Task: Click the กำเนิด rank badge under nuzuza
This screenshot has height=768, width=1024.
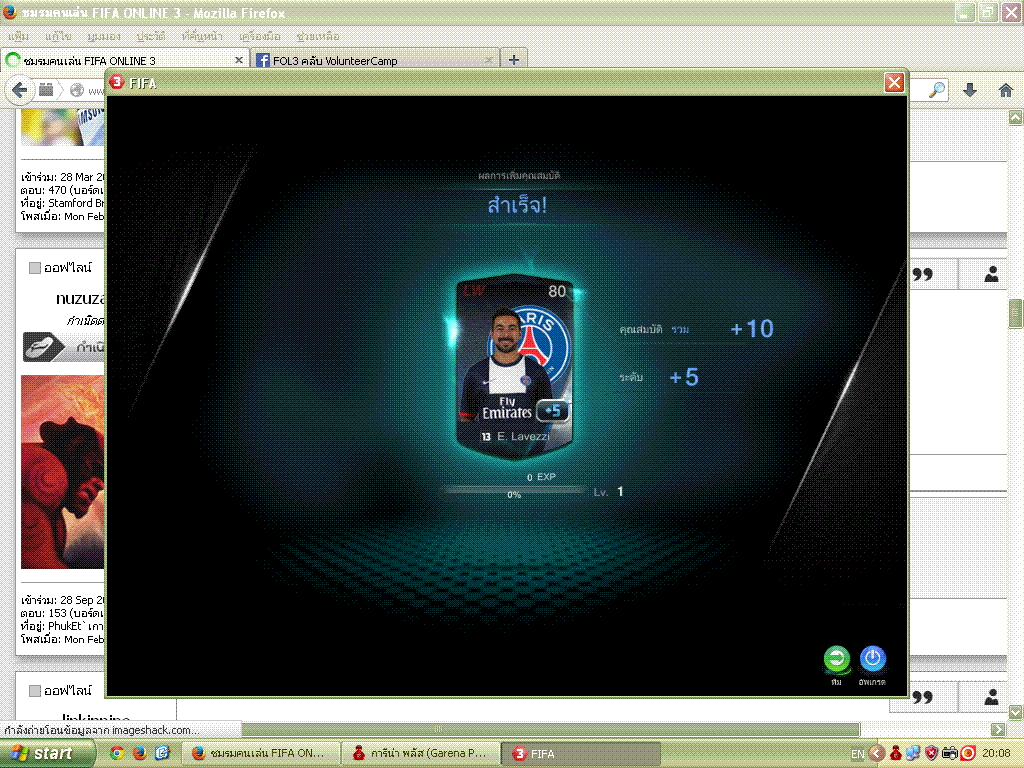Action: 64,347
